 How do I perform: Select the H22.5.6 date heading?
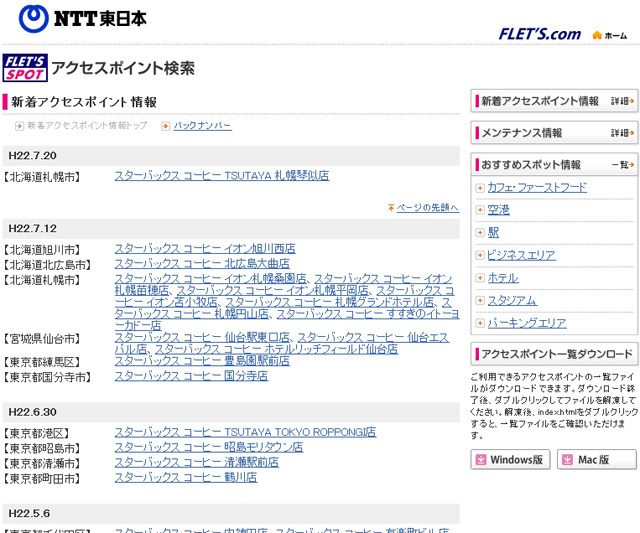tap(29, 513)
